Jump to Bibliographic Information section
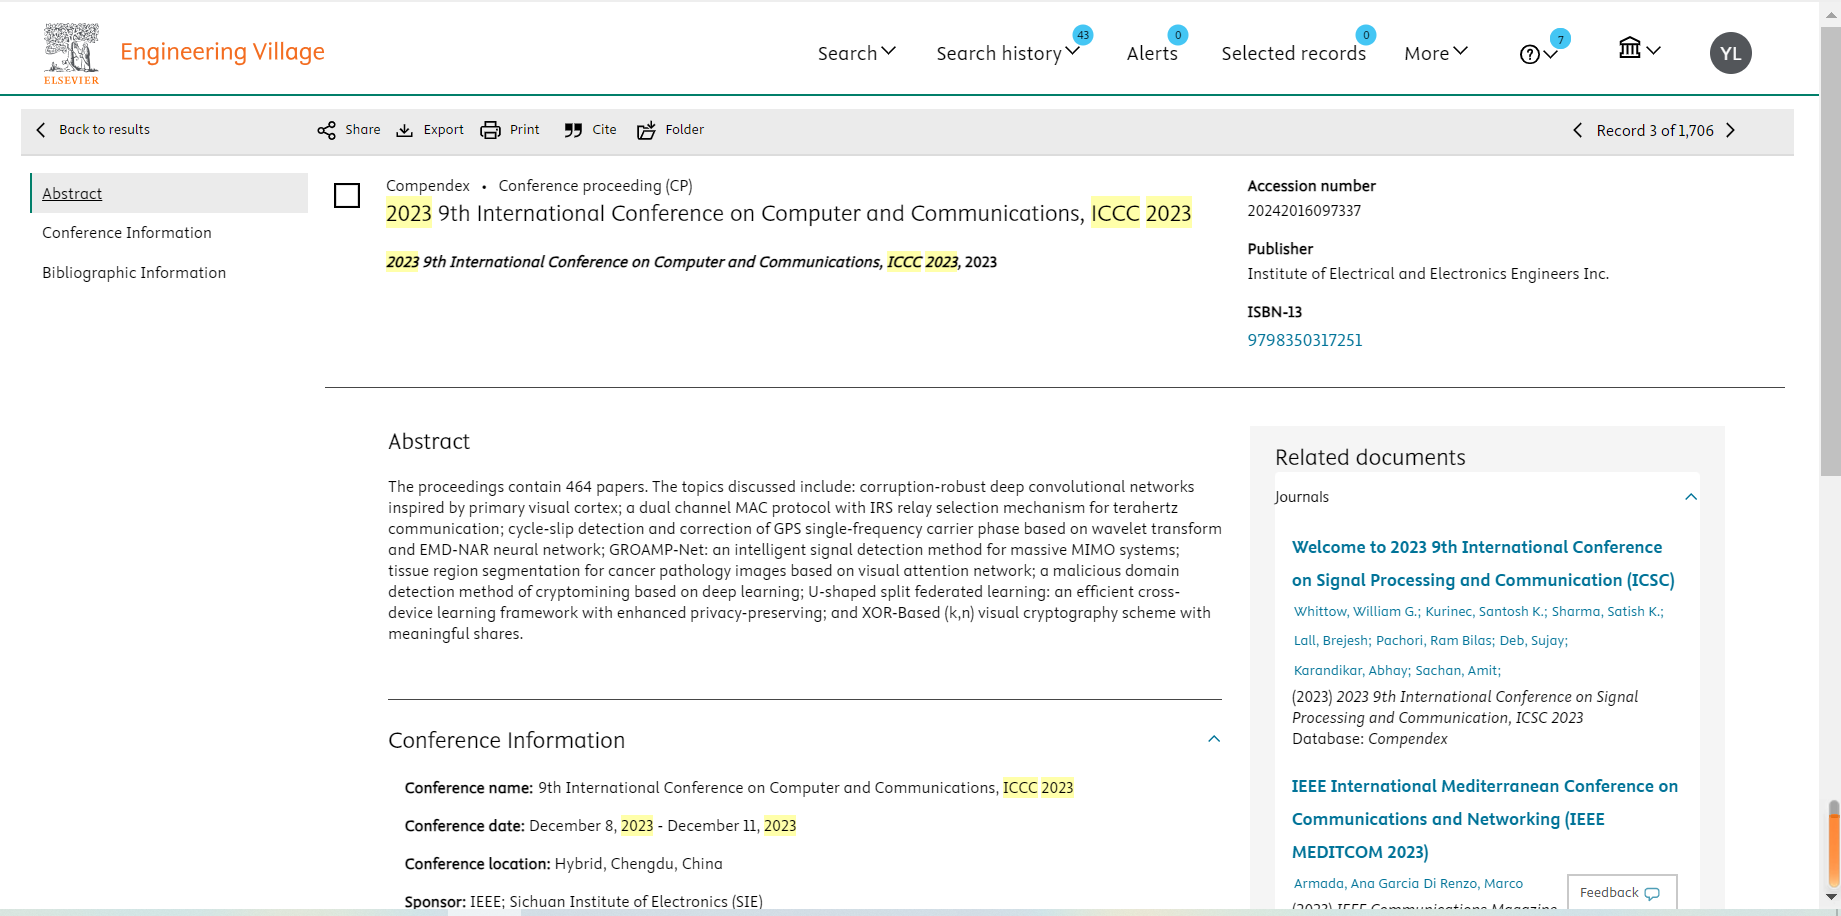1841x916 pixels. click(x=134, y=273)
